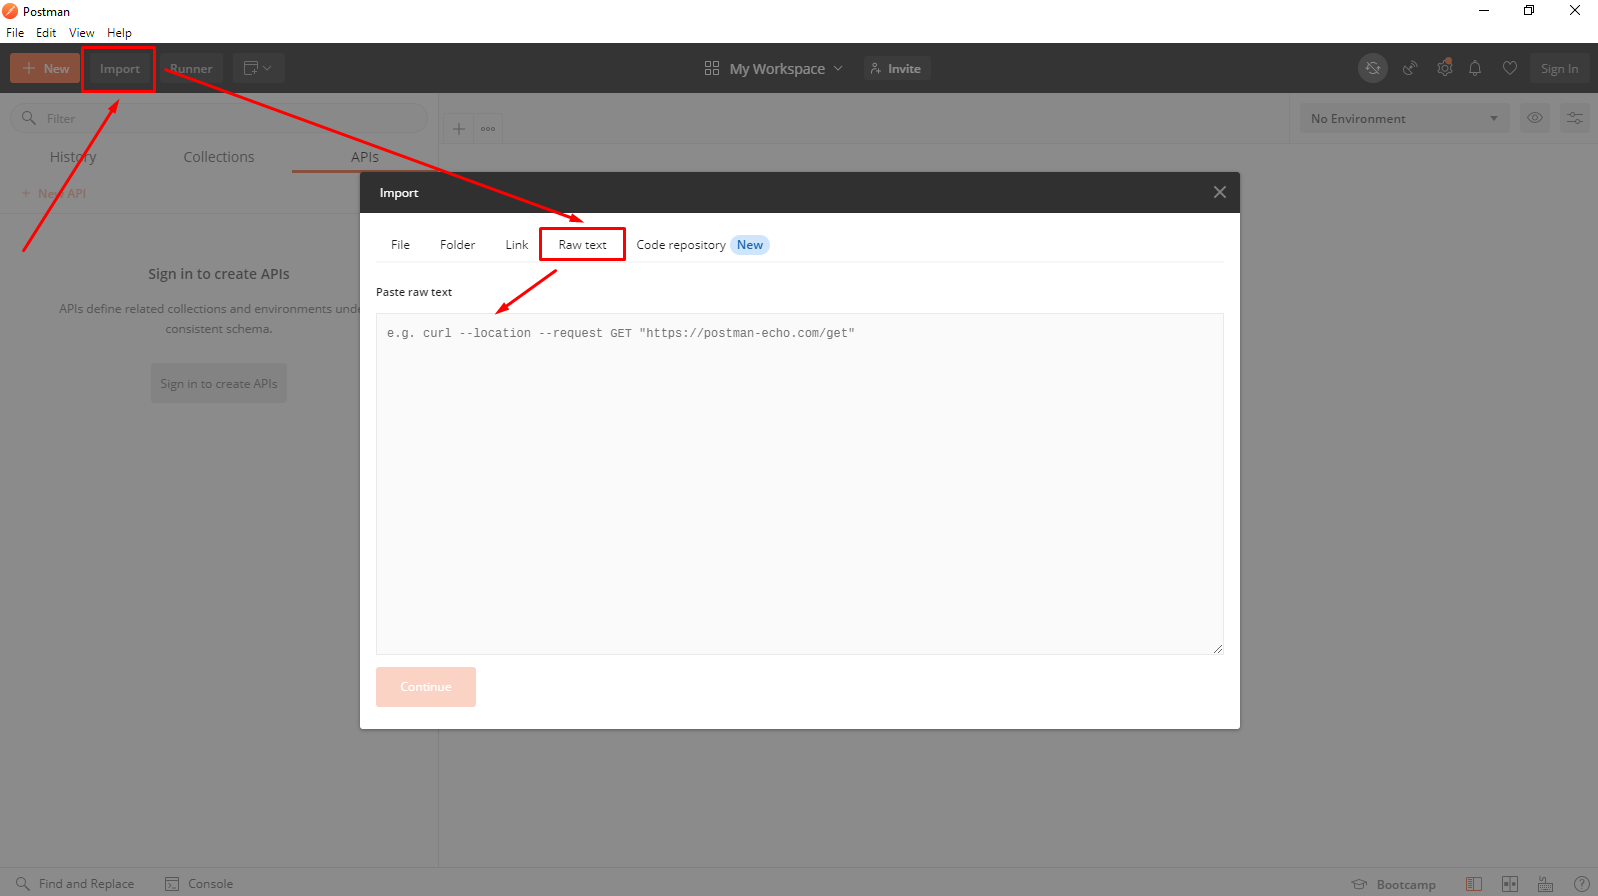This screenshot has height=896, width=1598.
Task: Open the Console in status bar
Action: pyautogui.click(x=199, y=884)
